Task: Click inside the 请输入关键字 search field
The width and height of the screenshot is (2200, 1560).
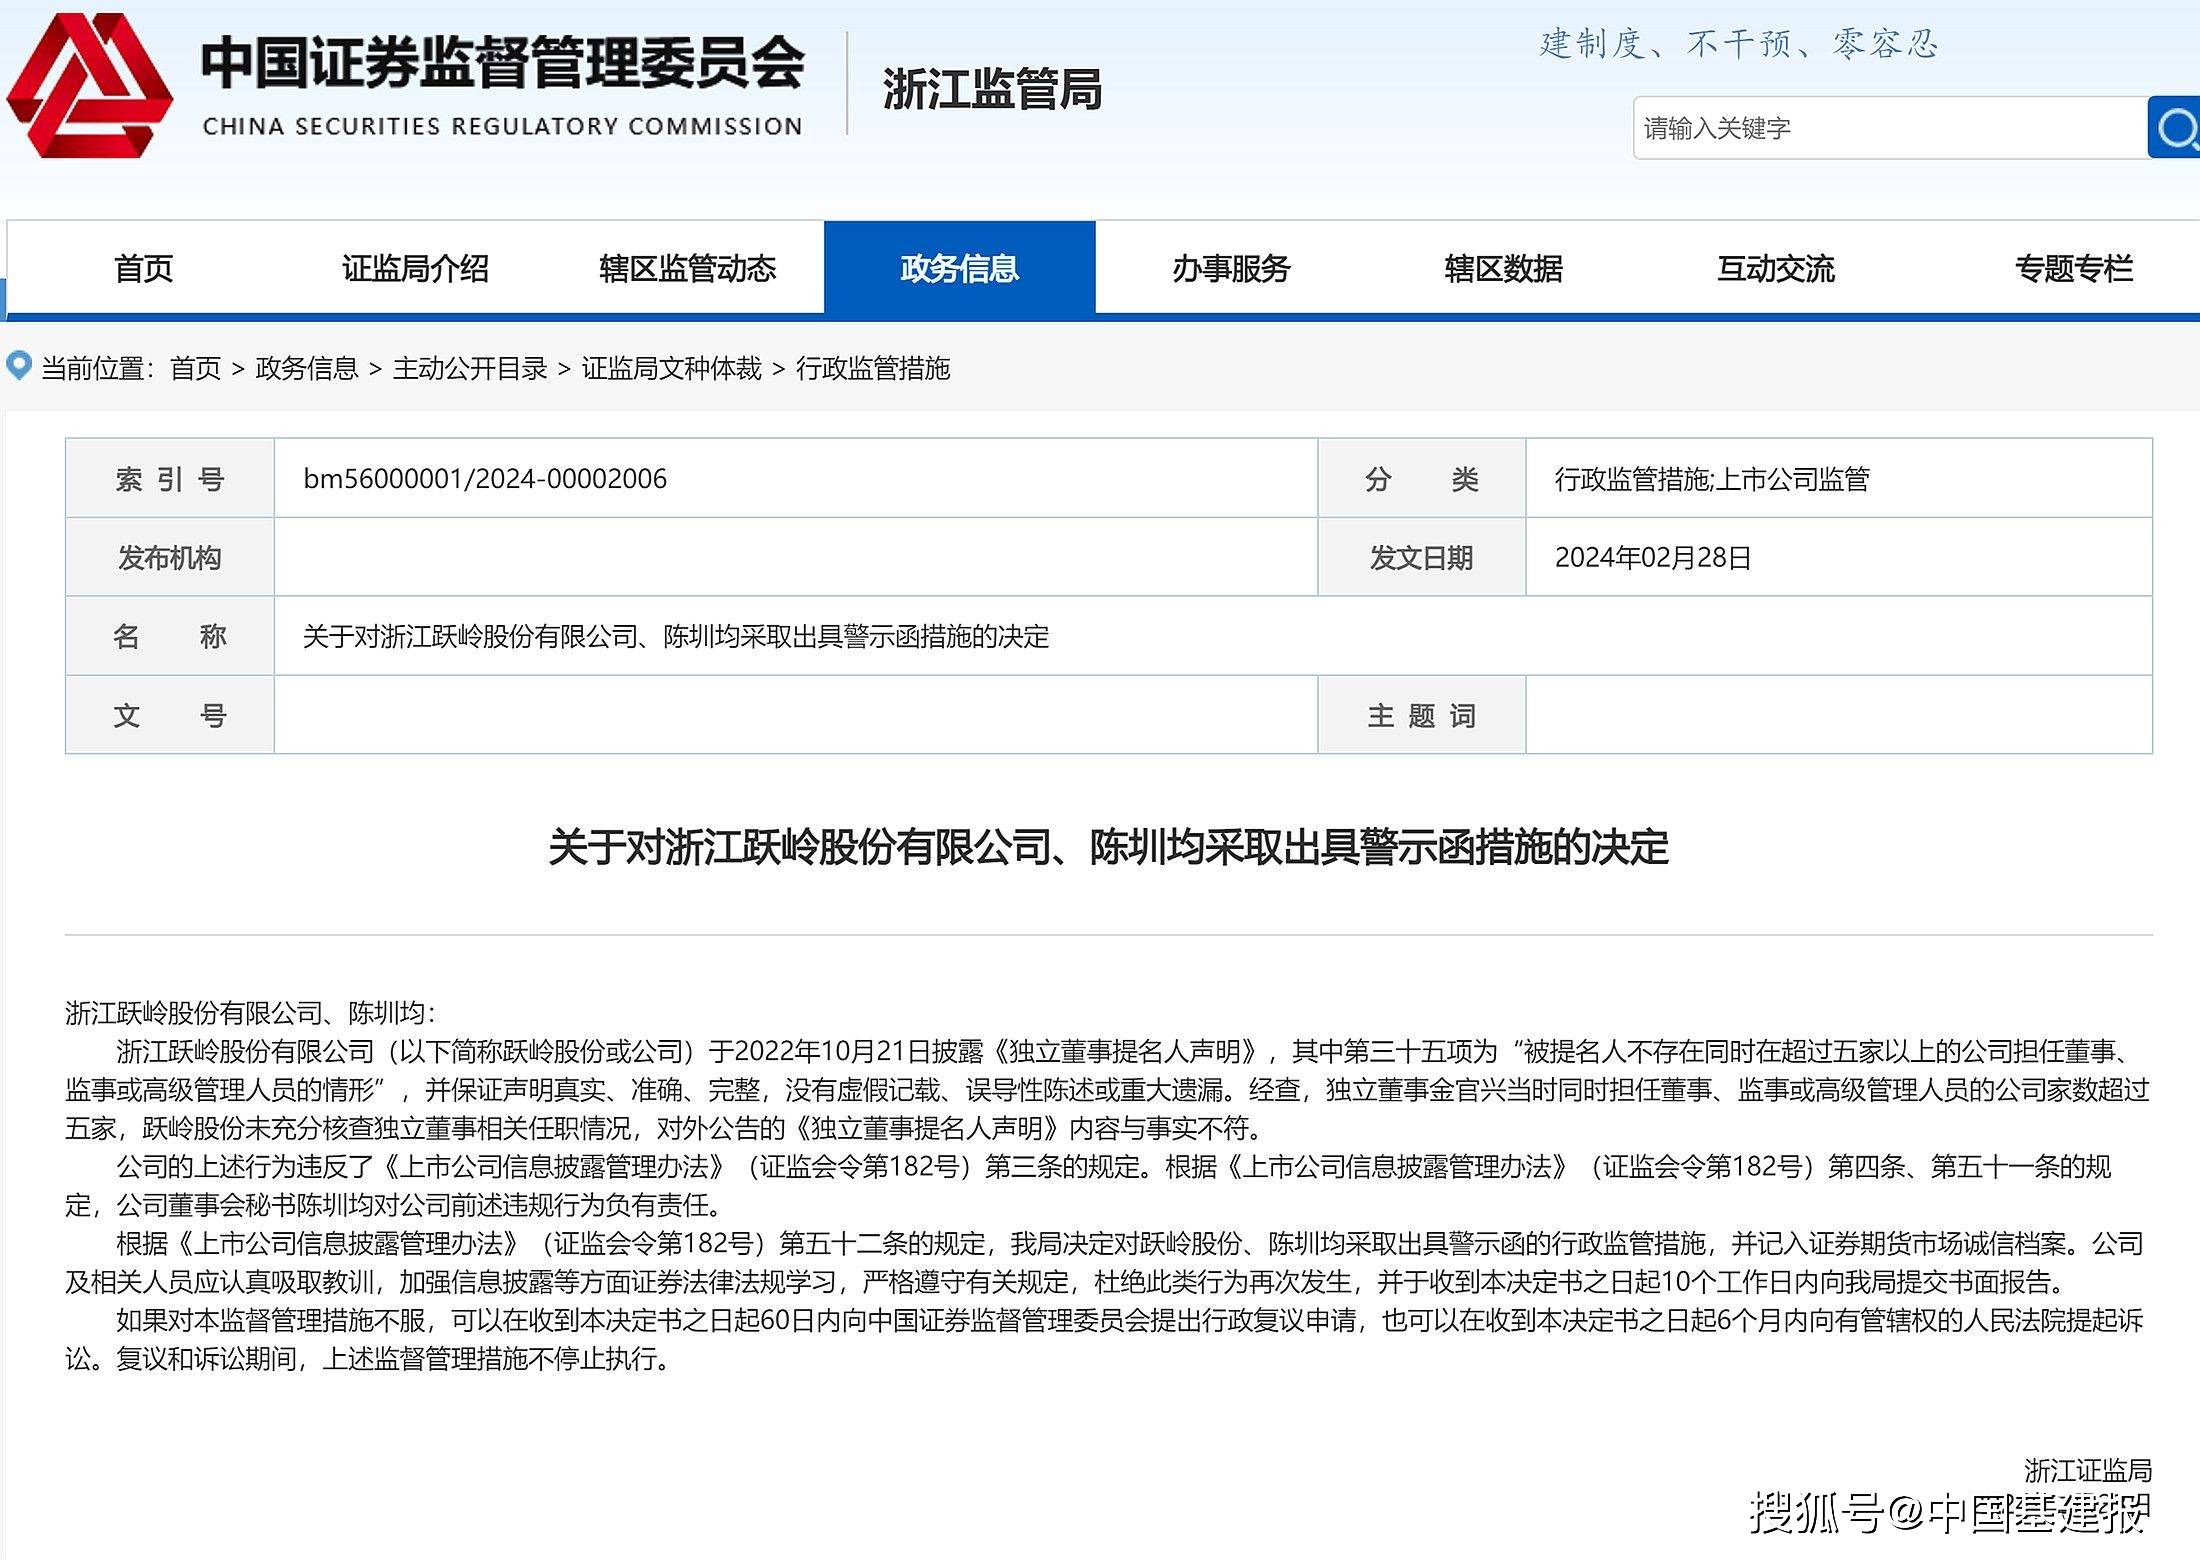Action: 1890,128
